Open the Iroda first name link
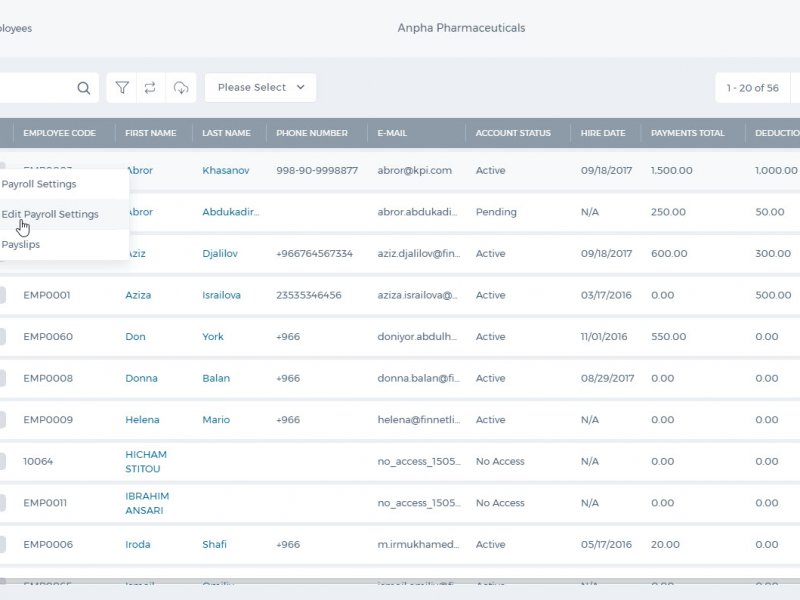 tap(138, 544)
